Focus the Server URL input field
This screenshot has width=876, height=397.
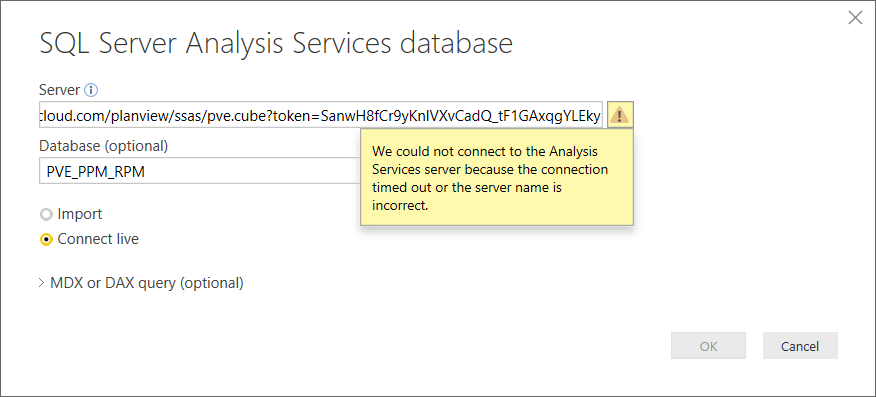[321, 115]
